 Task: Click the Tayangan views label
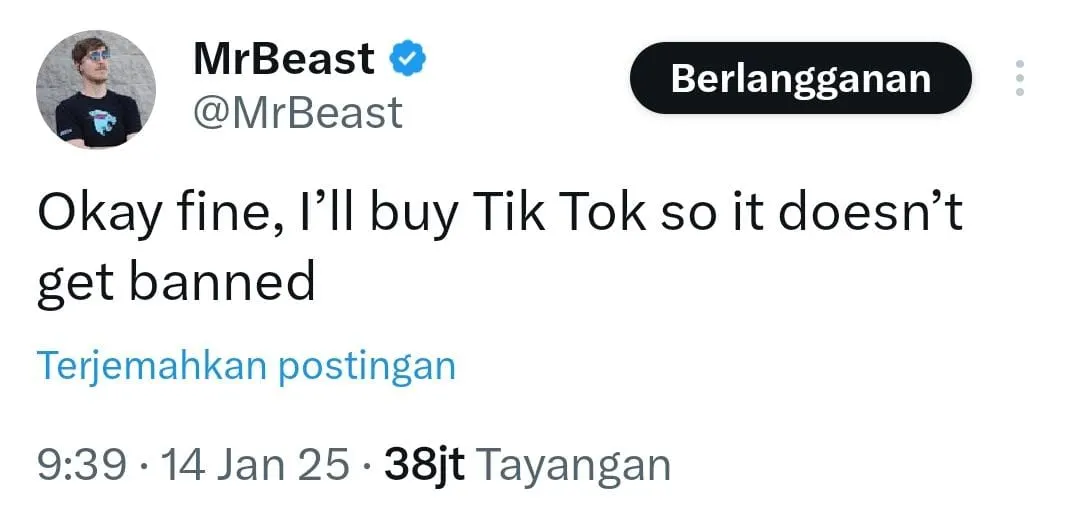572,464
